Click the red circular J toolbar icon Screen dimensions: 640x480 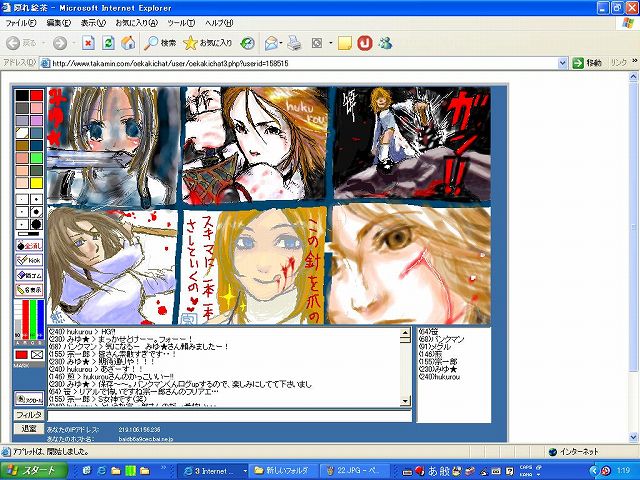[365, 43]
